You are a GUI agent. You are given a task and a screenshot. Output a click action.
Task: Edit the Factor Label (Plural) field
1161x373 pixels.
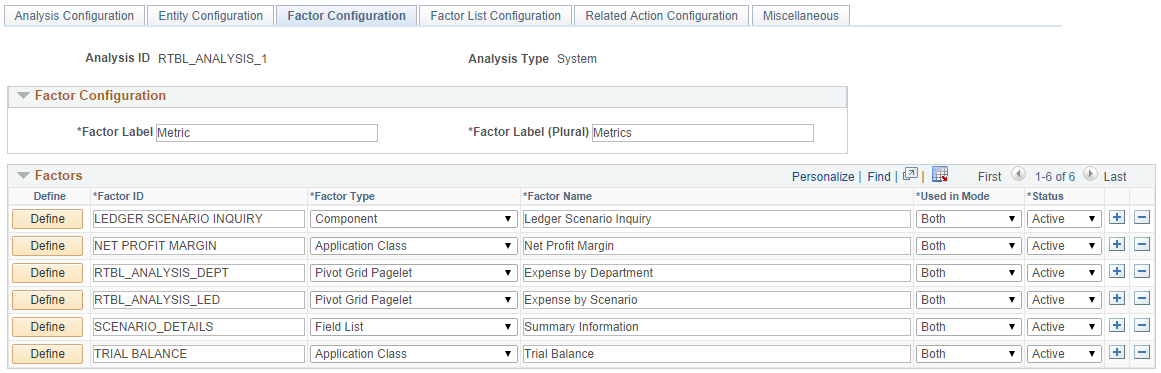click(x=703, y=132)
